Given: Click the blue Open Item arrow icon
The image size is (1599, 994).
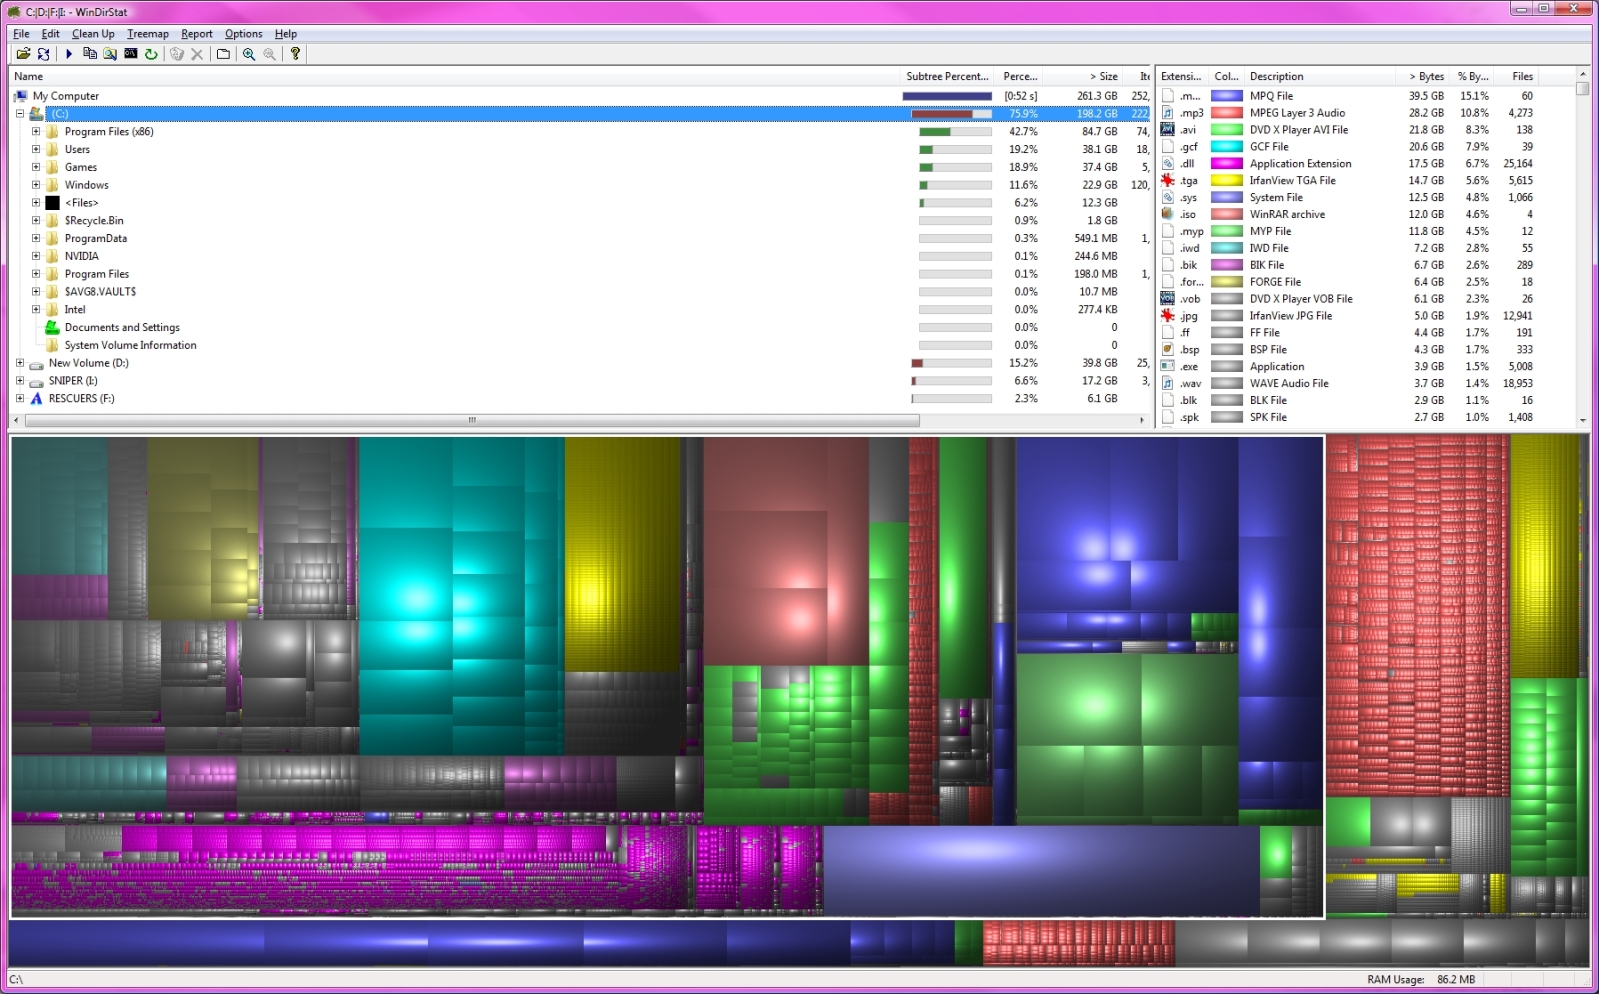Looking at the screenshot, I should click(69, 54).
